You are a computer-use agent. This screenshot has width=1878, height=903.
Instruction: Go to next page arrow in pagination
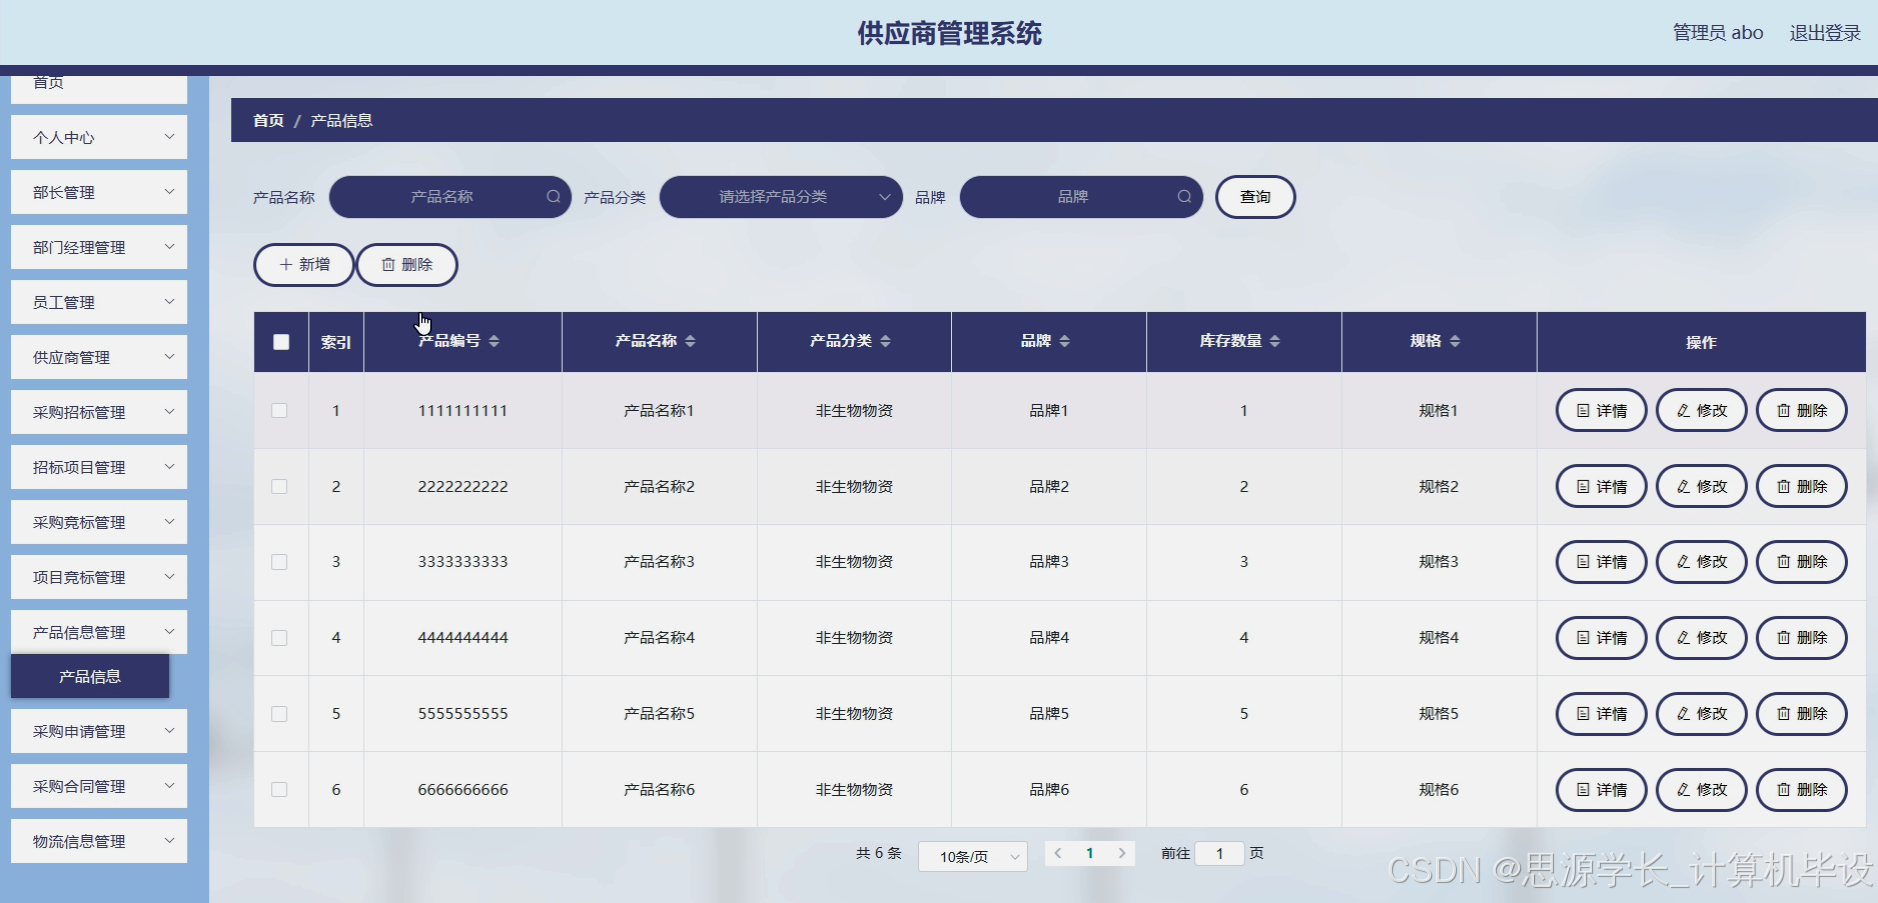click(x=1122, y=853)
